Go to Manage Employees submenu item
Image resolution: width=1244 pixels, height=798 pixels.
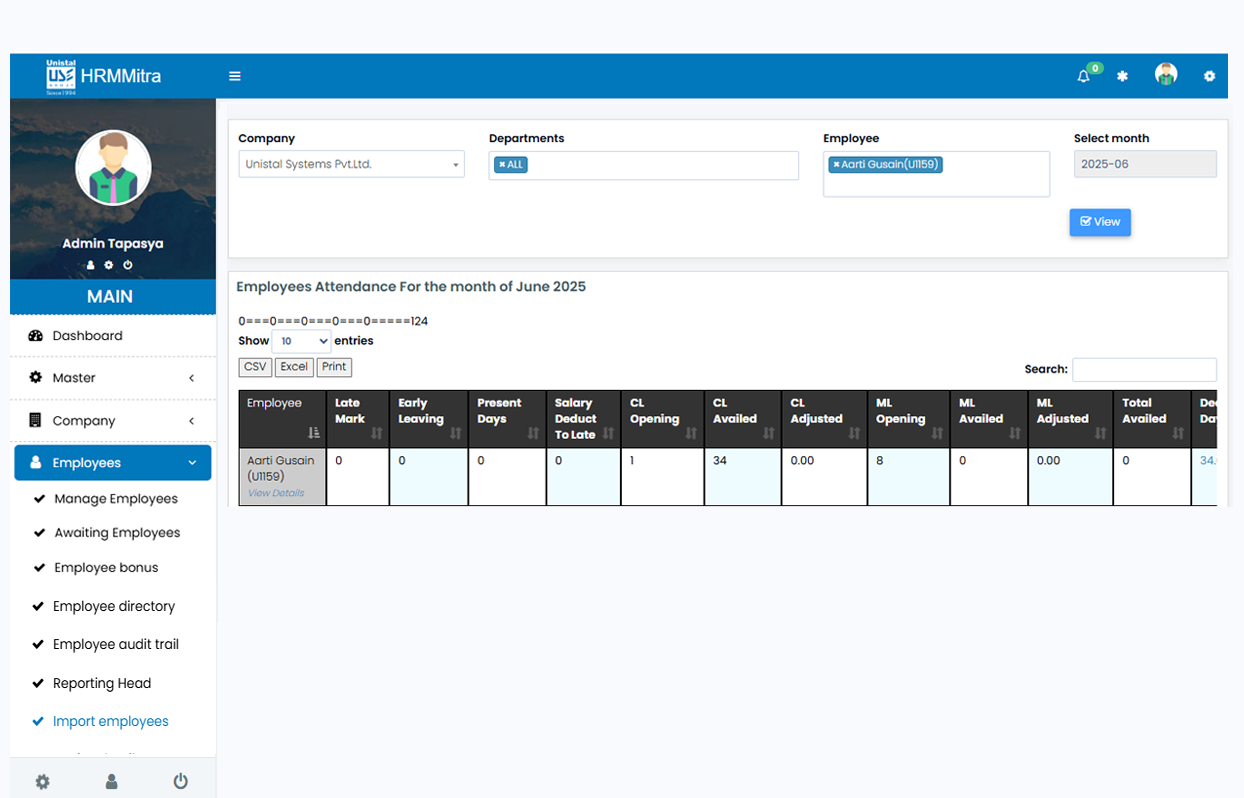click(116, 499)
